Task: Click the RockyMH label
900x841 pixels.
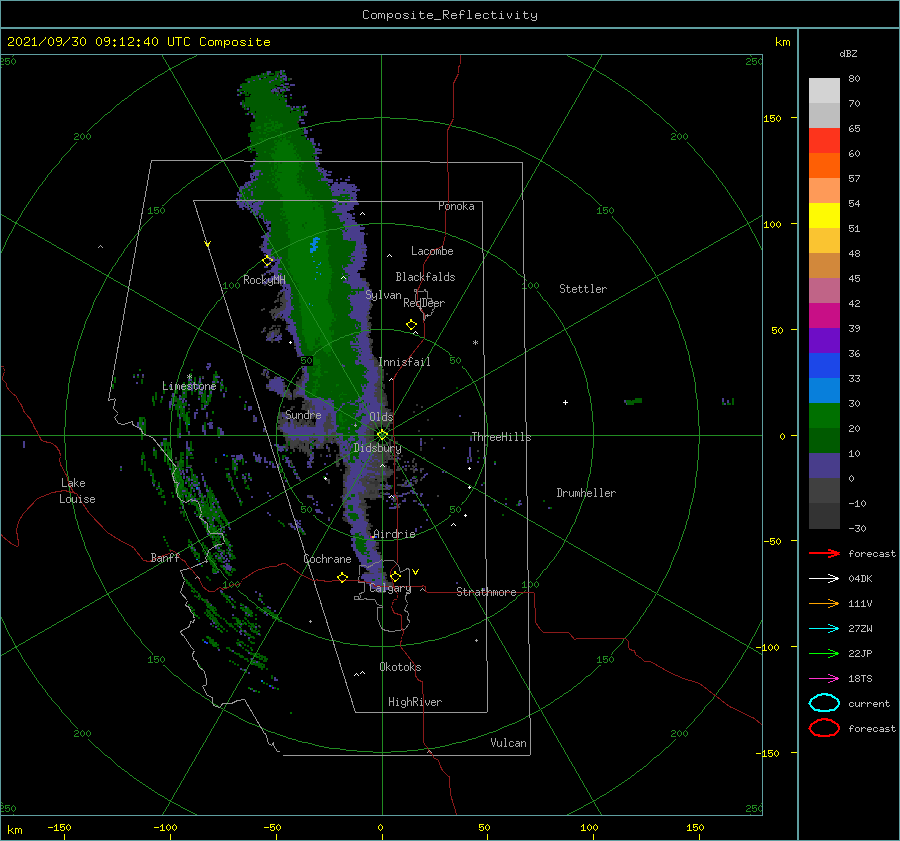Action: tap(264, 280)
